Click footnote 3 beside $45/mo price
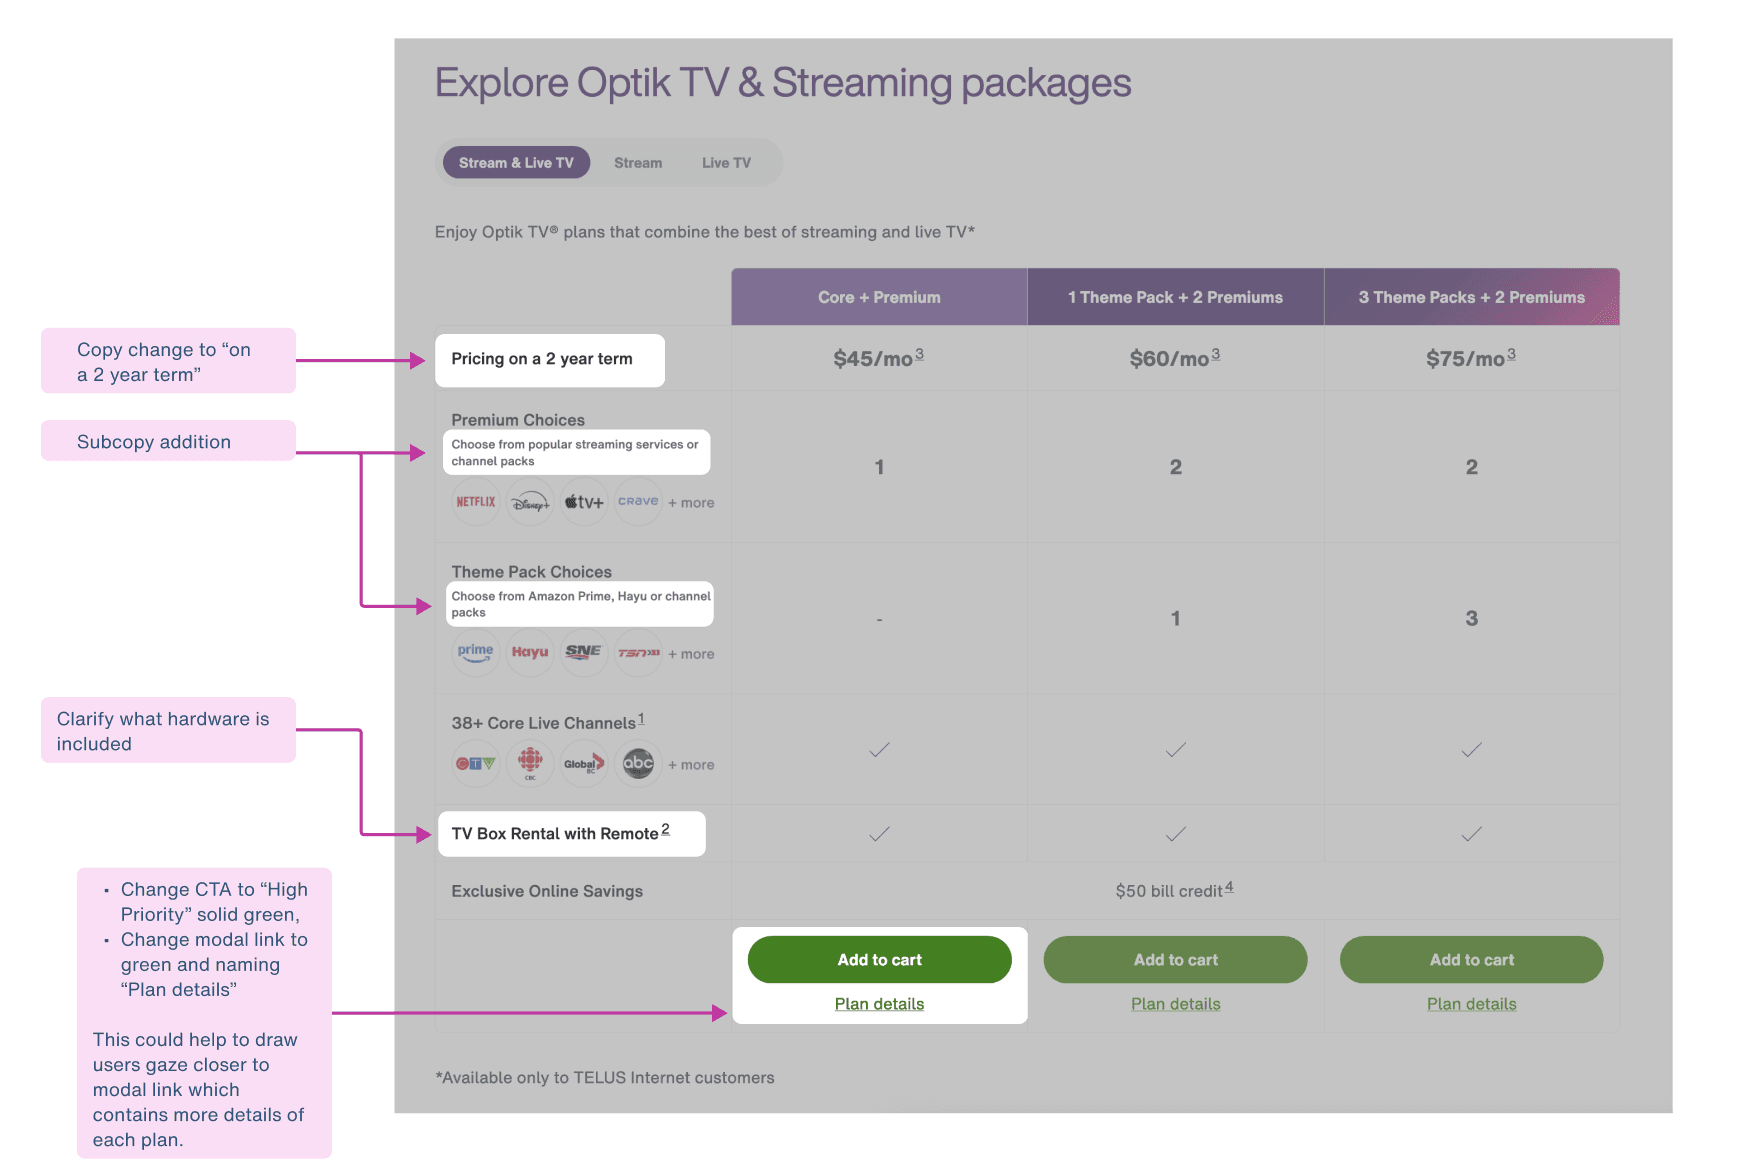This screenshot has width=1744, height=1176. pyautogui.click(x=919, y=354)
